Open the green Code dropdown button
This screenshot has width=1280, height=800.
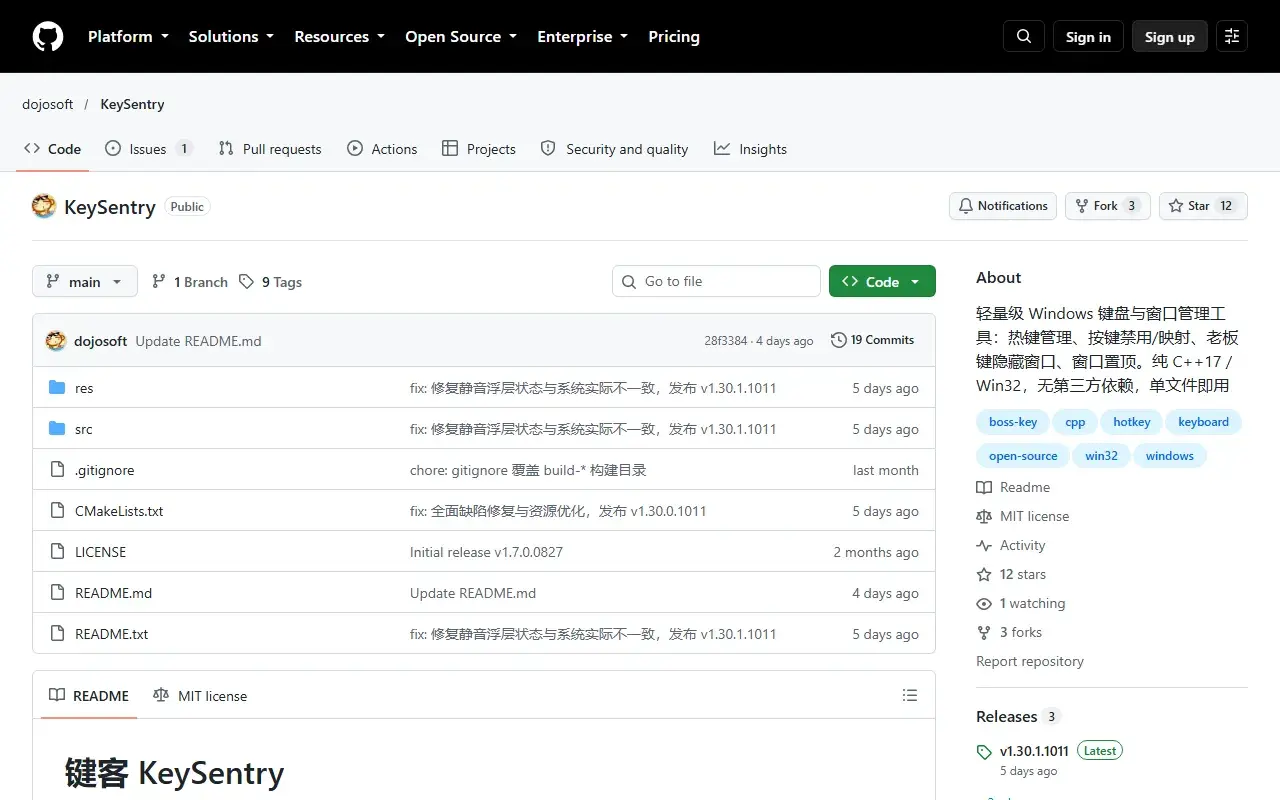(x=882, y=282)
